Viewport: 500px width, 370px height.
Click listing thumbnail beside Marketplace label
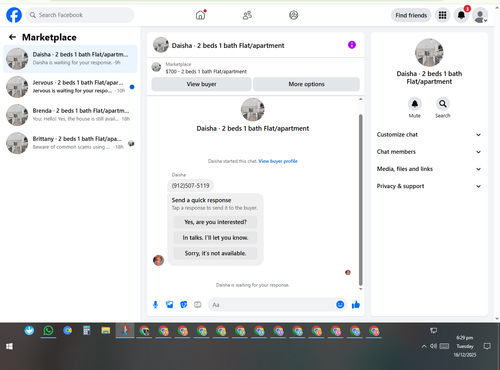pyautogui.click(x=156, y=67)
